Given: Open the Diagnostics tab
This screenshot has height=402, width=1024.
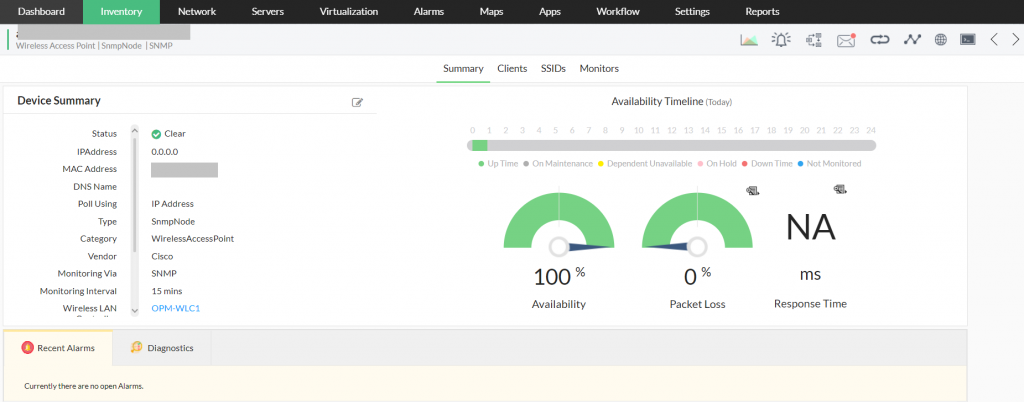Looking at the screenshot, I should tap(162, 348).
